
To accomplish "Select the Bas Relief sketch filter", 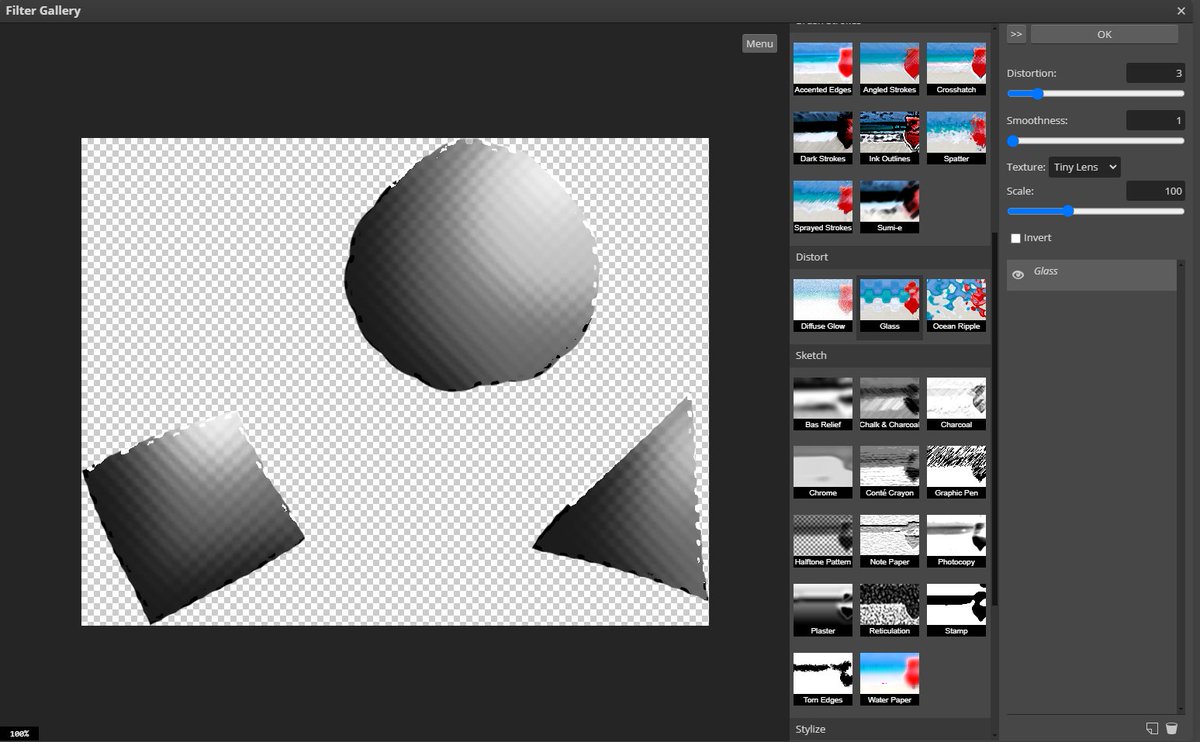I will pyautogui.click(x=823, y=404).
